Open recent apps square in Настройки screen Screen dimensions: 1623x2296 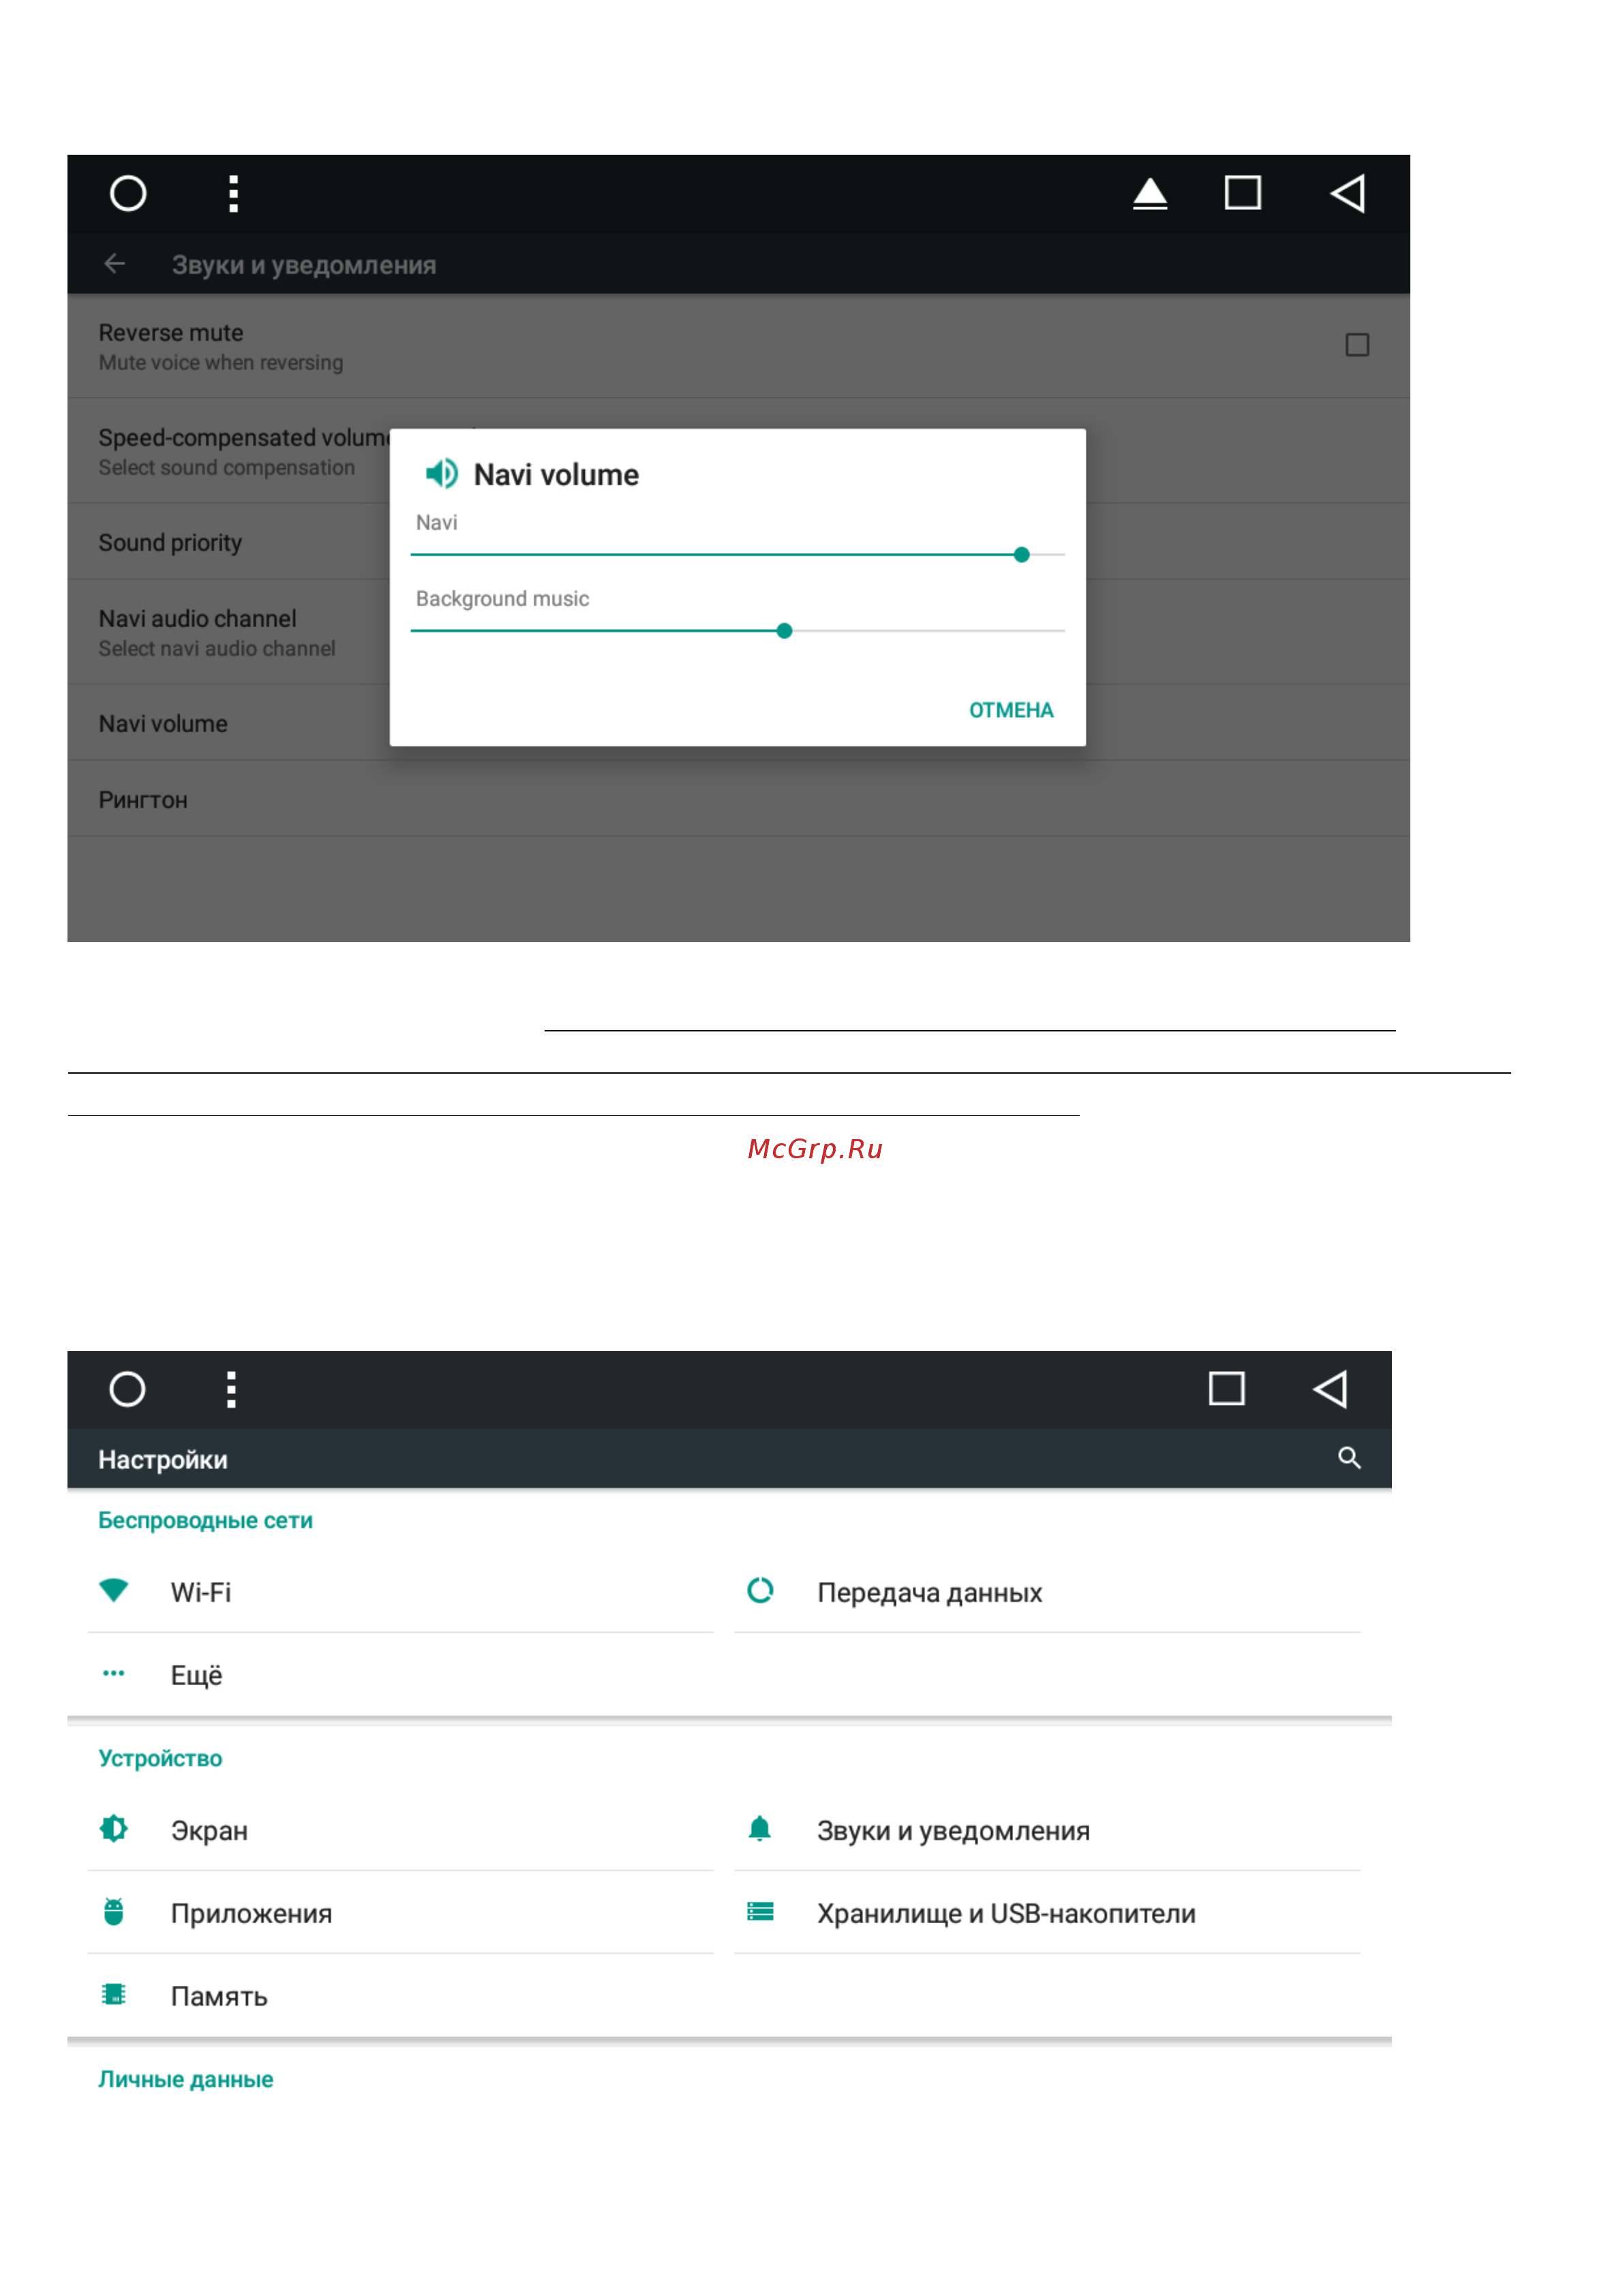1226,1388
